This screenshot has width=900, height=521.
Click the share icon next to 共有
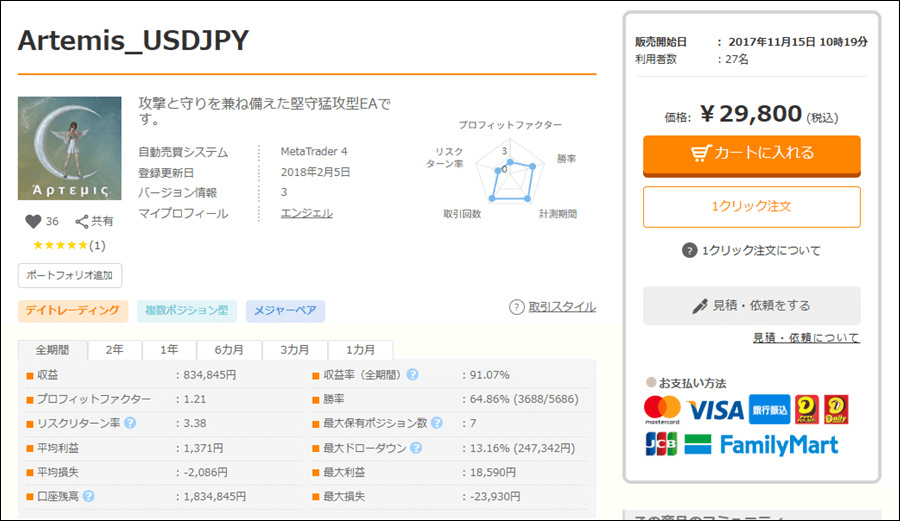click(x=82, y=222)
